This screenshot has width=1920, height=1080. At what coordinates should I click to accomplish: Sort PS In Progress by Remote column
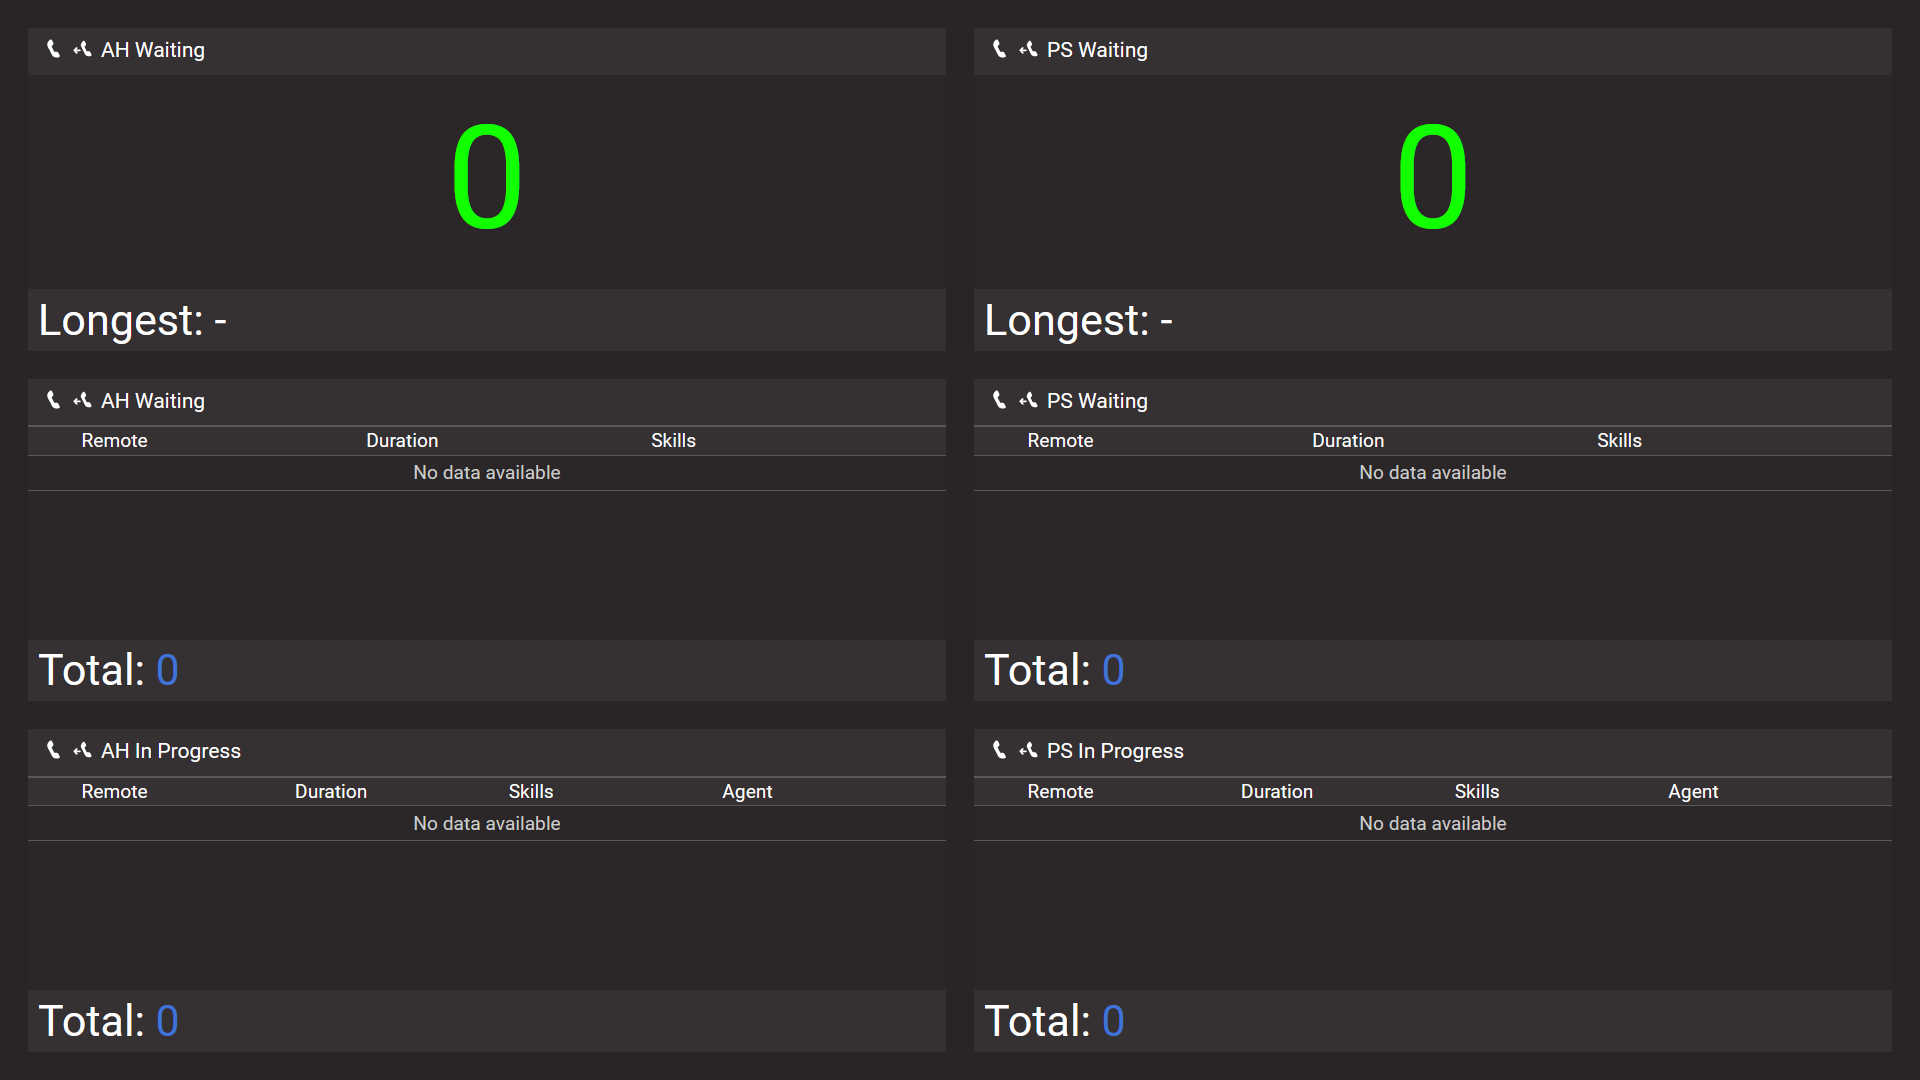[1060, 792]
